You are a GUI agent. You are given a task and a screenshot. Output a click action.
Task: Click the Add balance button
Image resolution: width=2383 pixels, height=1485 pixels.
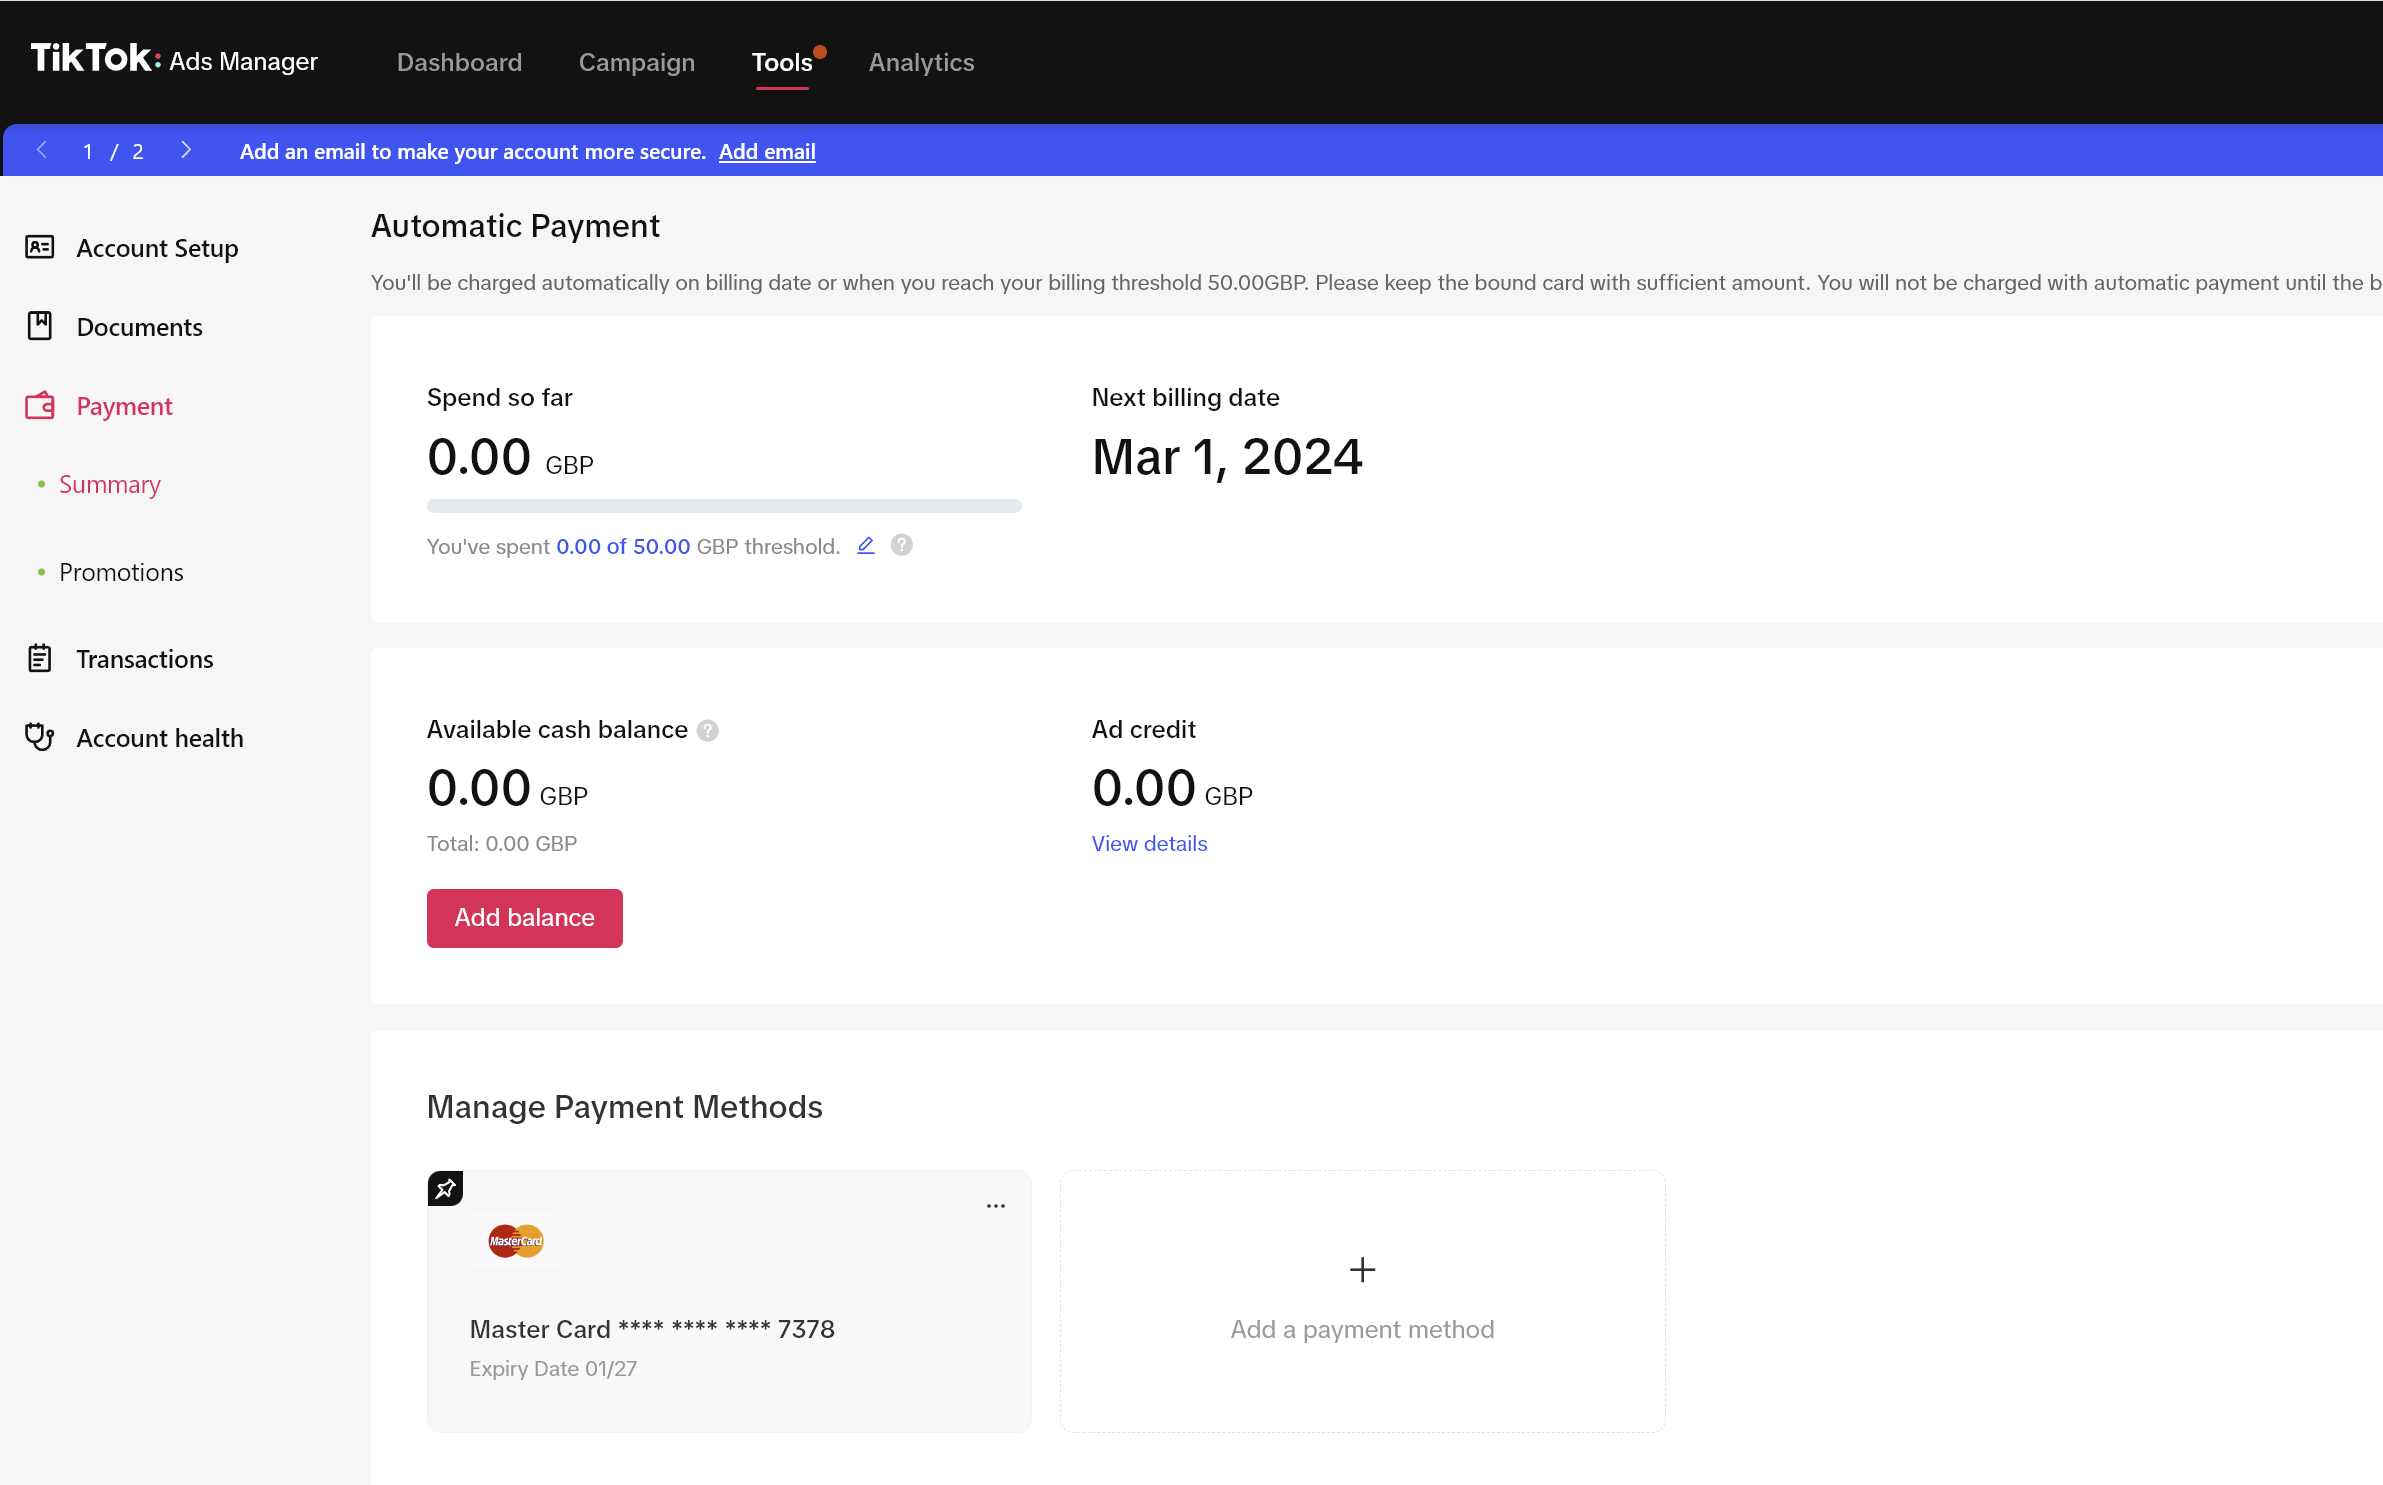click(x=525, y=918)
